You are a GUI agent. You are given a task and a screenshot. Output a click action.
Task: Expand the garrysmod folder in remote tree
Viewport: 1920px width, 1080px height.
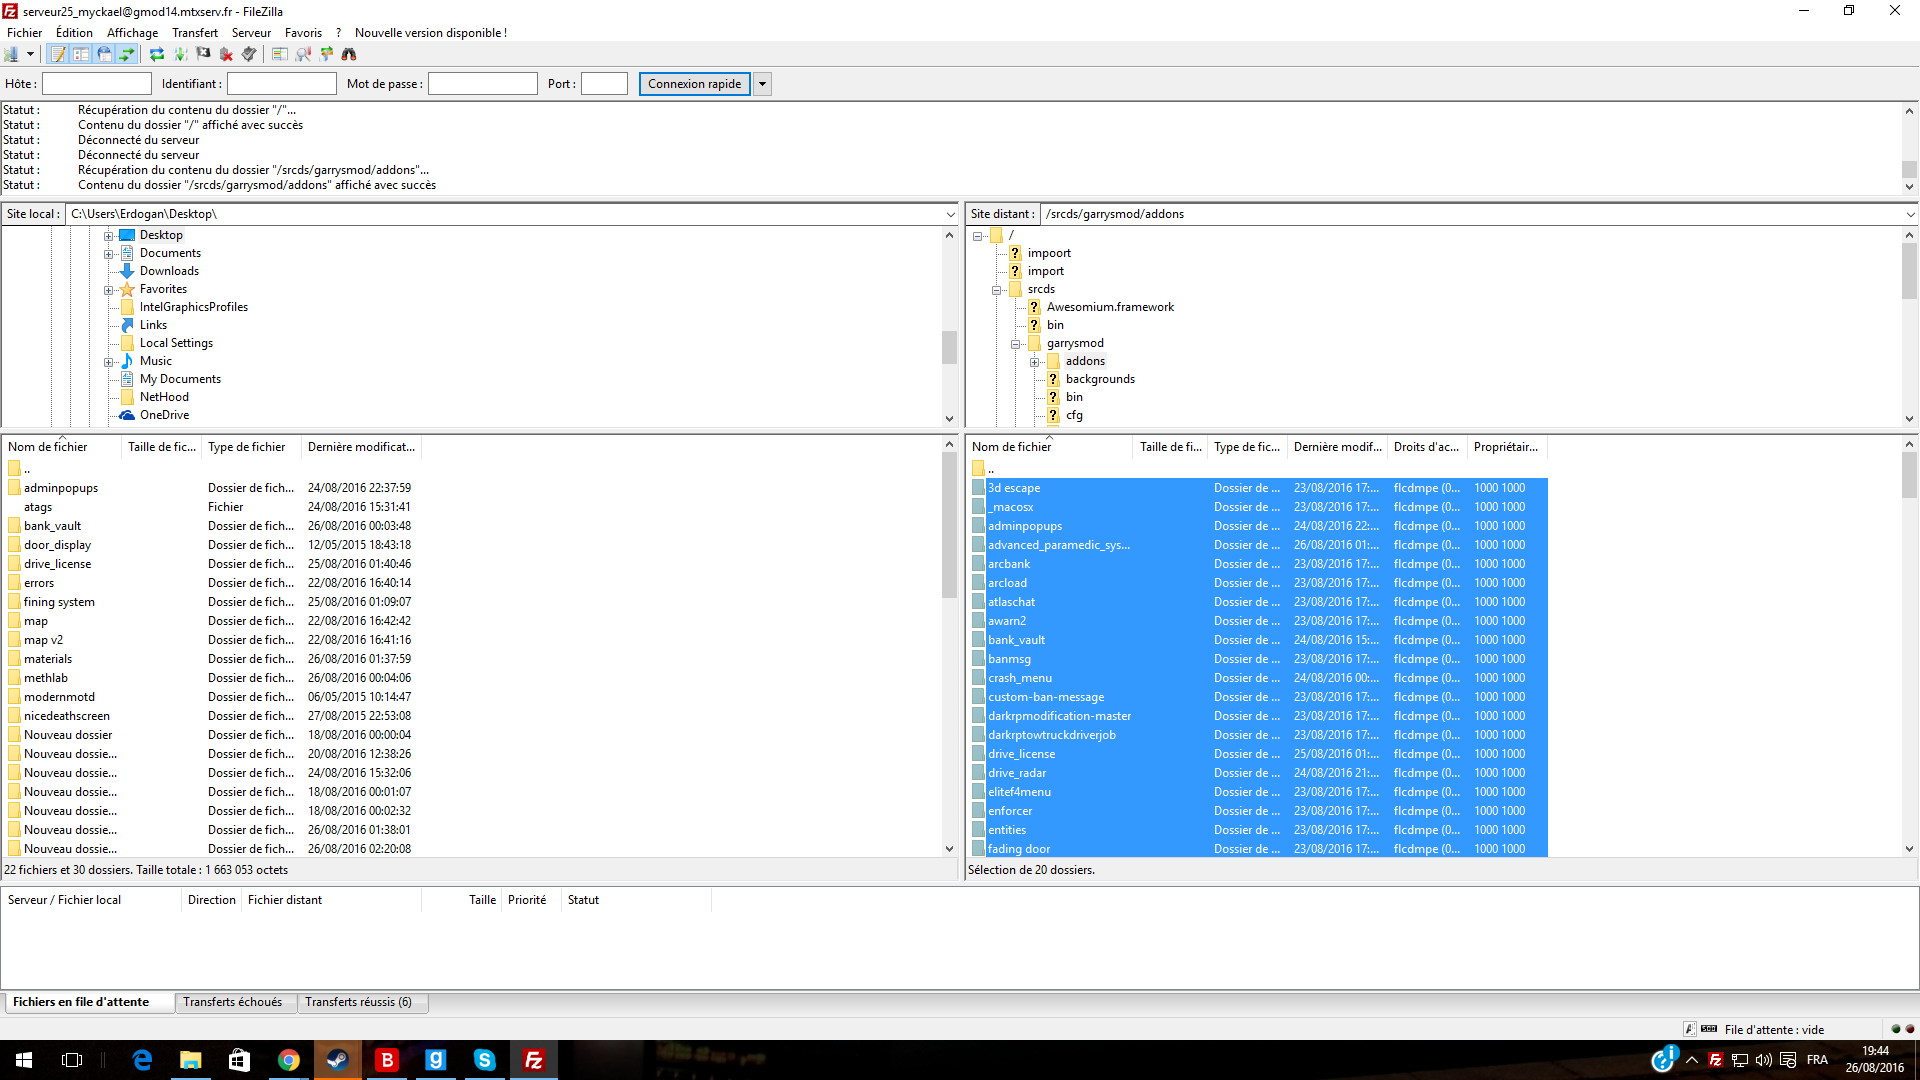click(1015, 343)
